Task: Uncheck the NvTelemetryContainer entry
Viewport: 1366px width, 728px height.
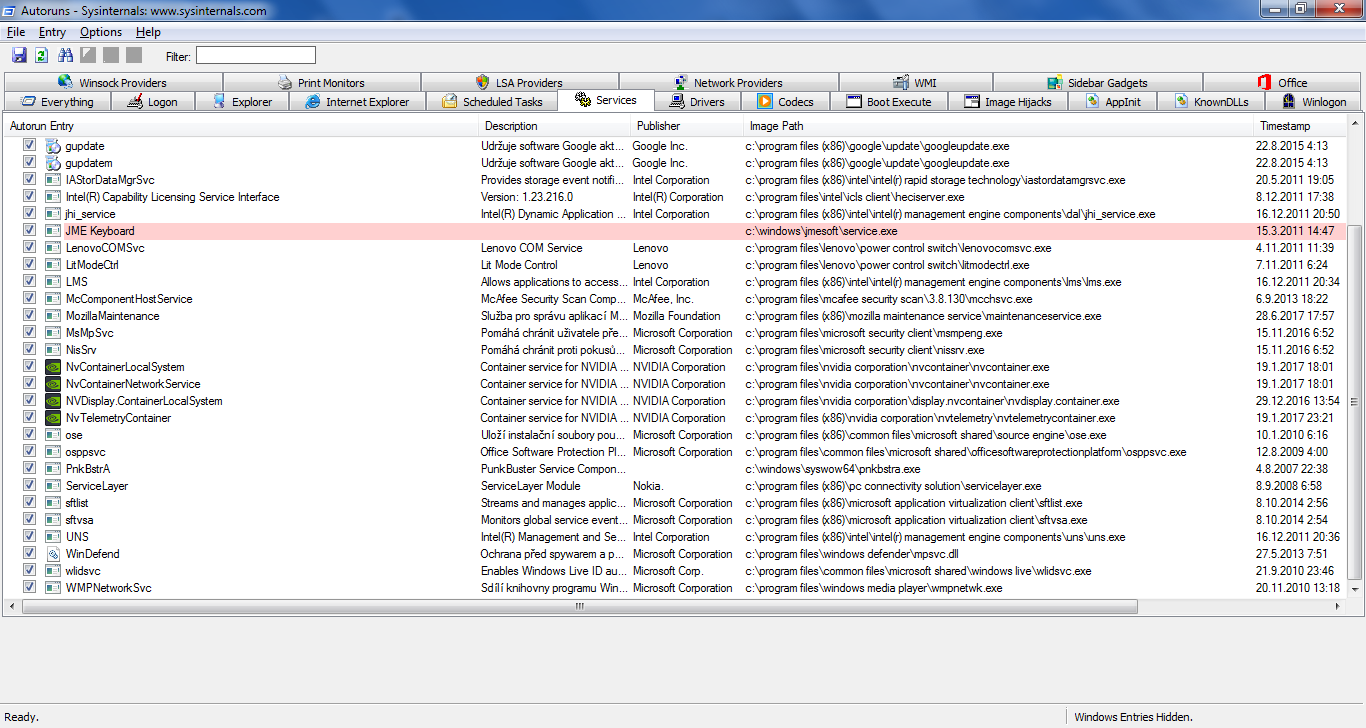Action: 29,418
